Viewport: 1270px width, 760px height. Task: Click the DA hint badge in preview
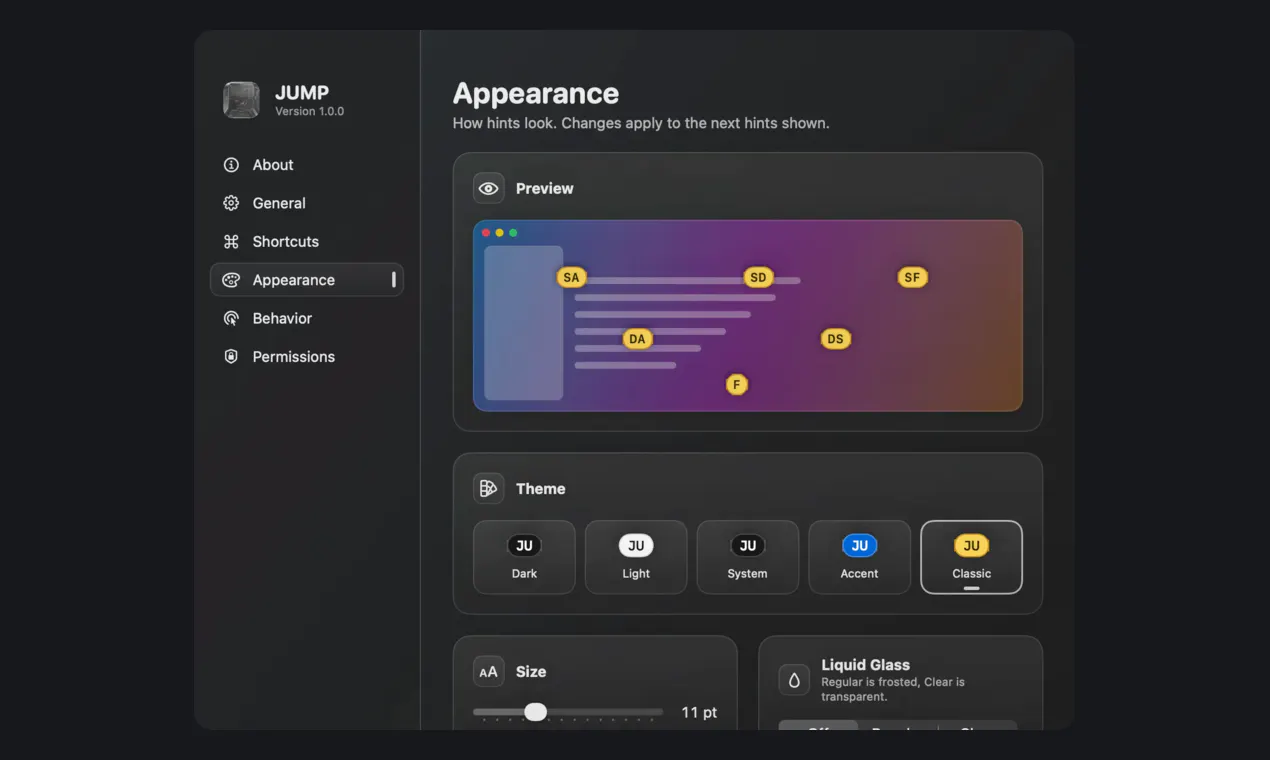pyautogui.click(x=637, y=339)
